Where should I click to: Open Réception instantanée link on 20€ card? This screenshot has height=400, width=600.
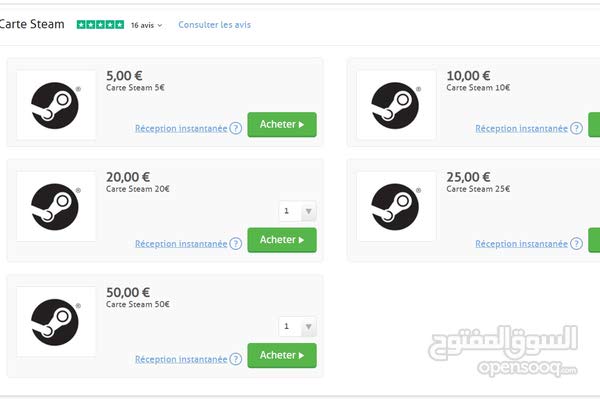[x=181, y=244]
